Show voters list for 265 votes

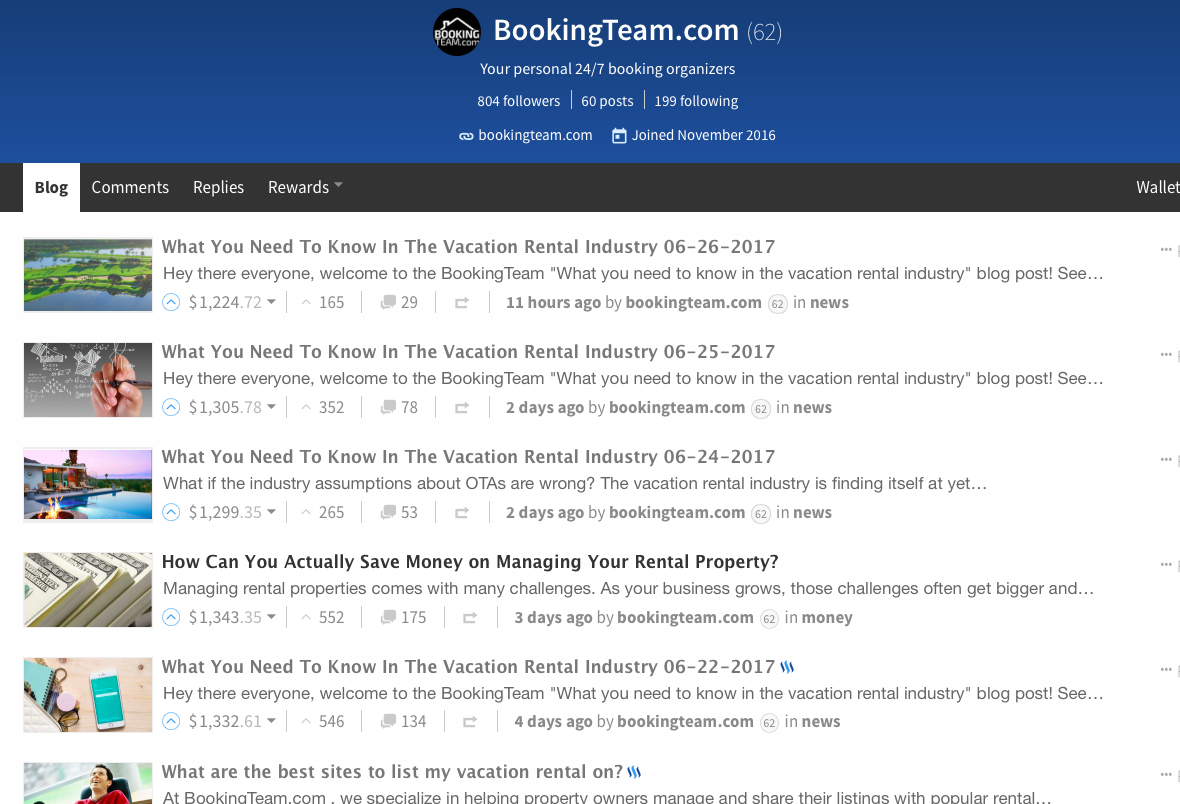[331, 513]
